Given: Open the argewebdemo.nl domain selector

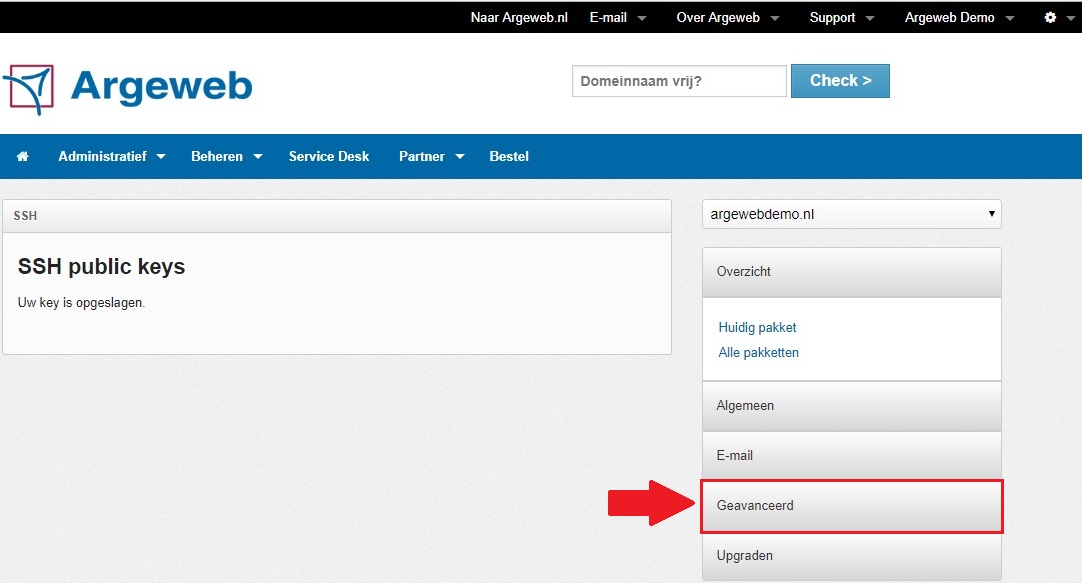Looking at the screenshot, I should 852,214.
